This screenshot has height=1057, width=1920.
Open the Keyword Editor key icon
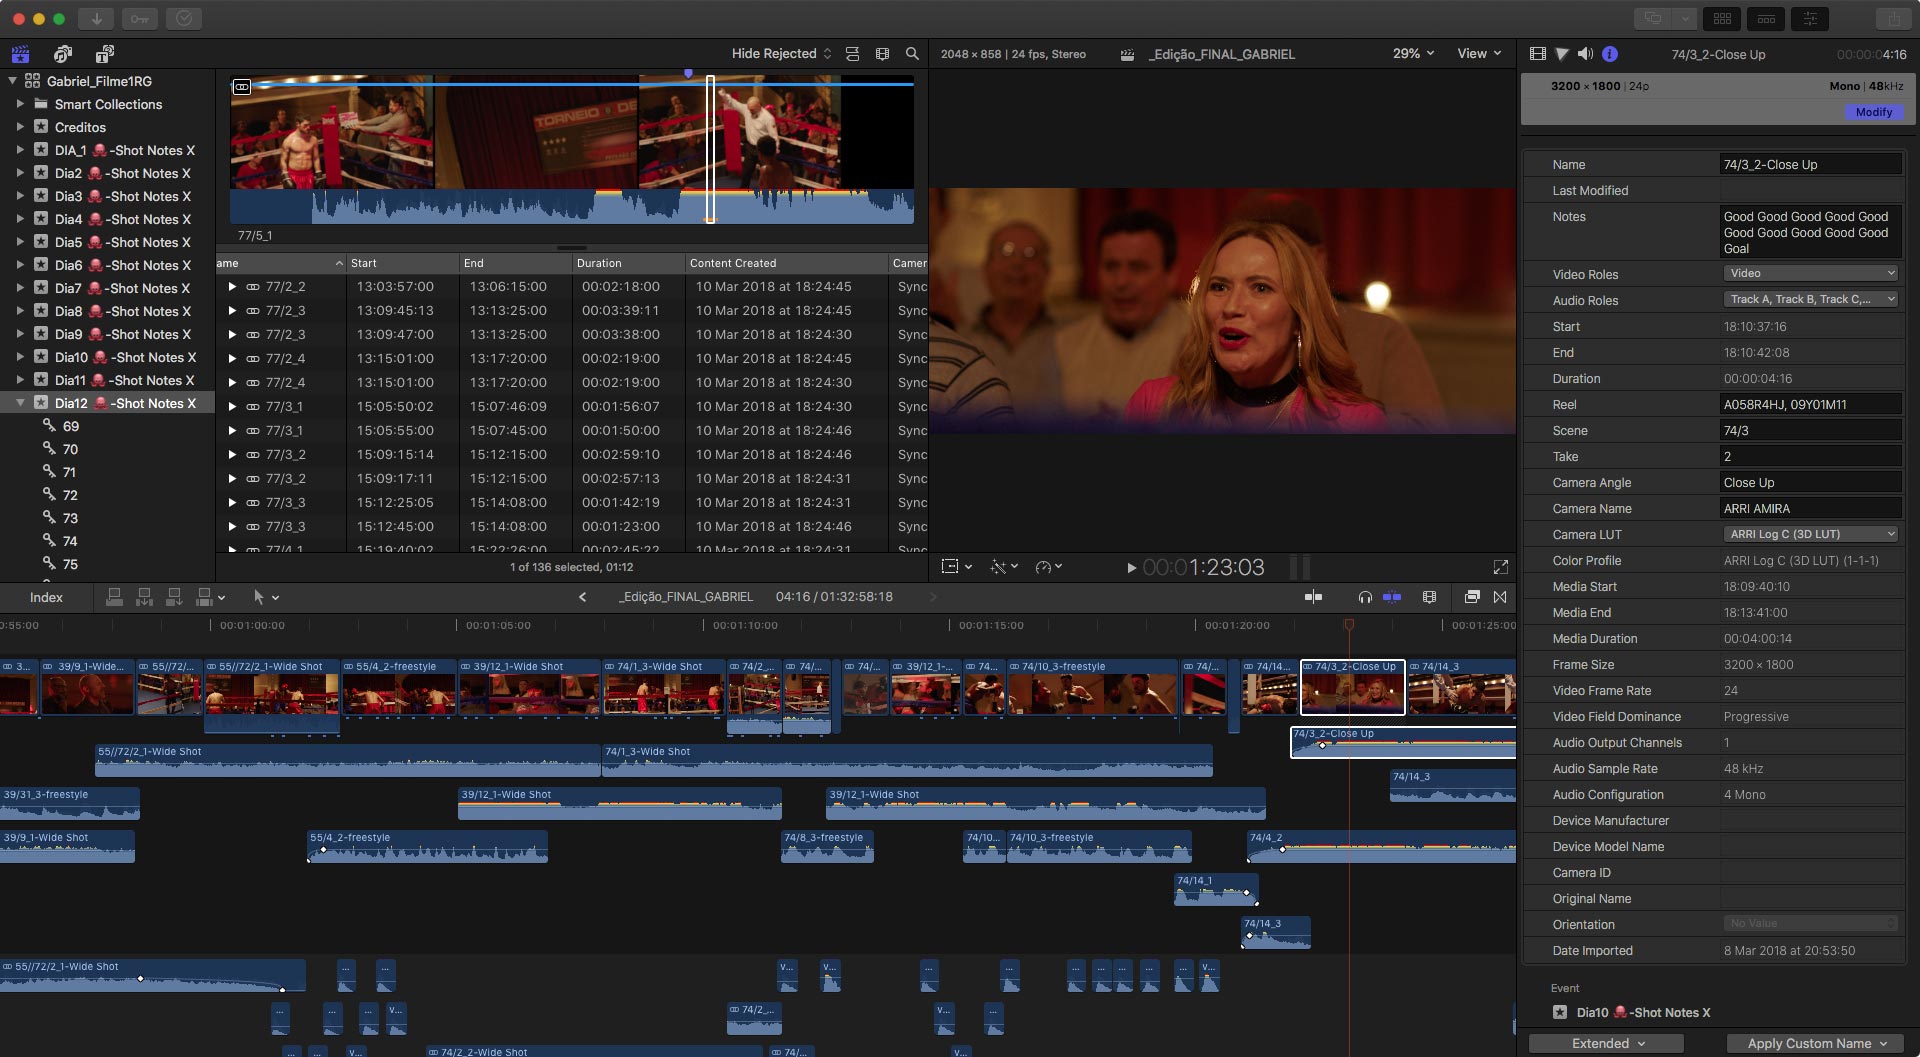click(140, 18)
